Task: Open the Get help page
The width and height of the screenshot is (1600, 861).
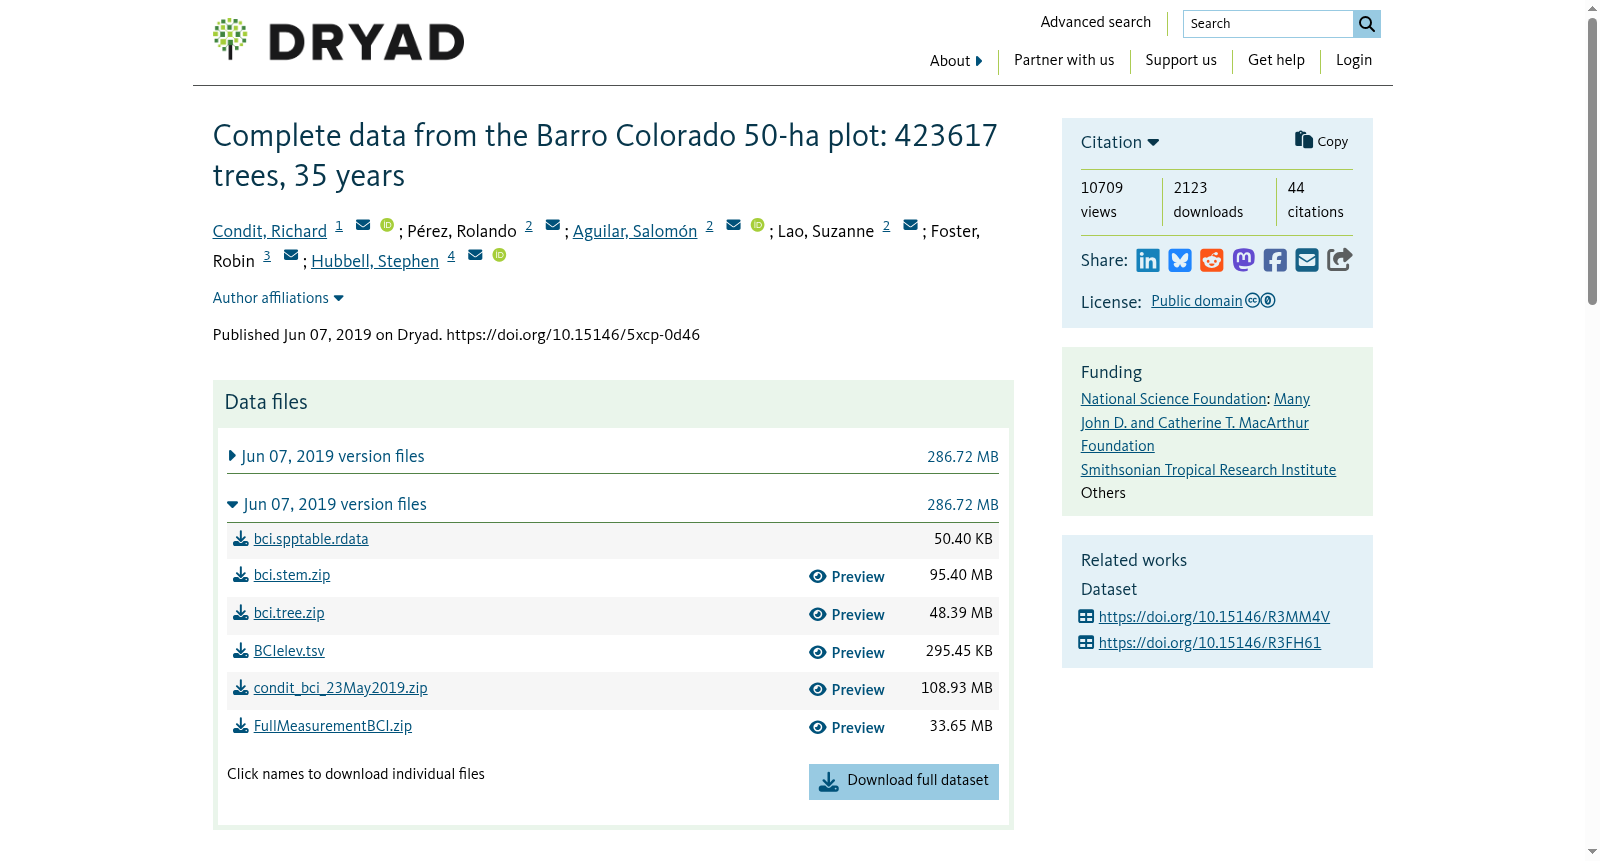Action: point(1276,60)
